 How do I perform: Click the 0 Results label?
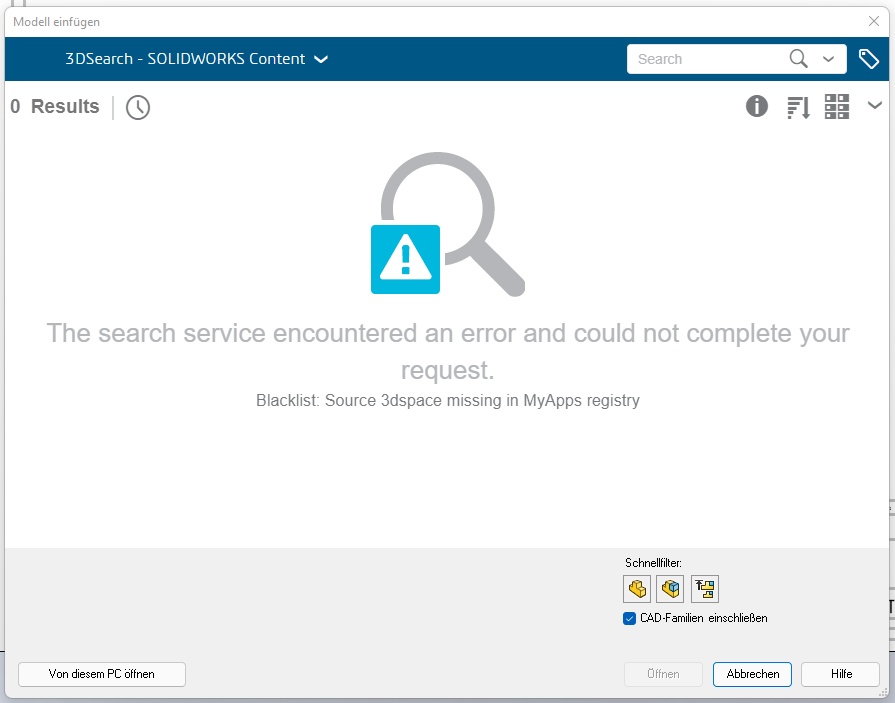tap(55, 106)
